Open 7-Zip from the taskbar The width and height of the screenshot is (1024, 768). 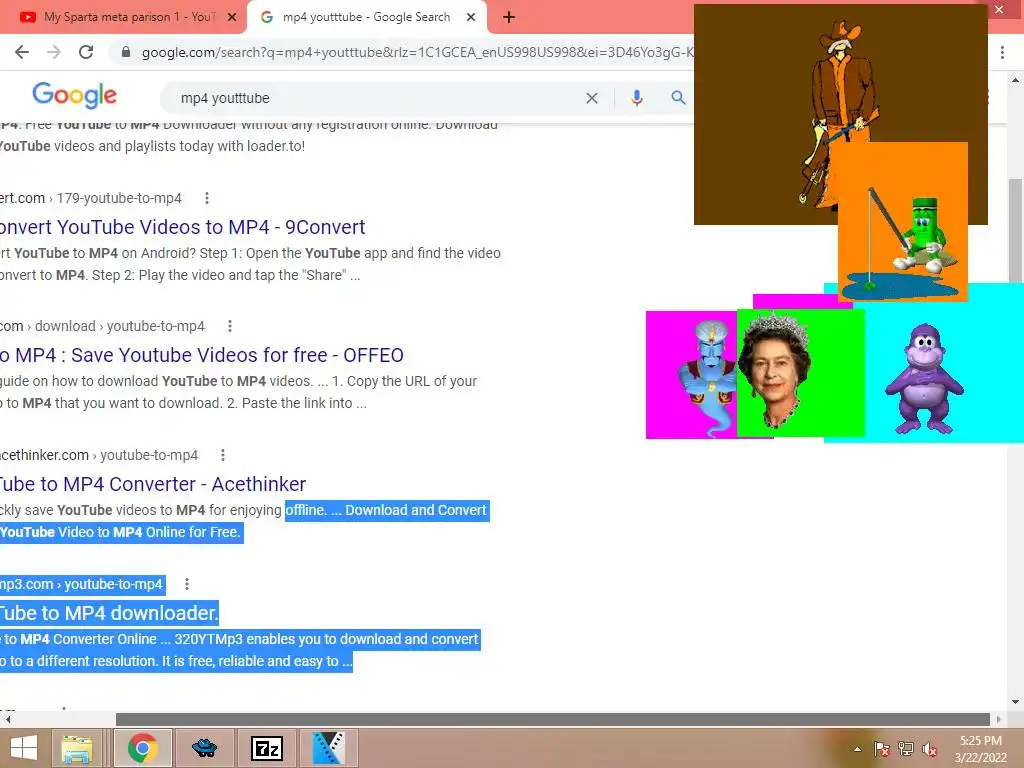click(267, 748)
